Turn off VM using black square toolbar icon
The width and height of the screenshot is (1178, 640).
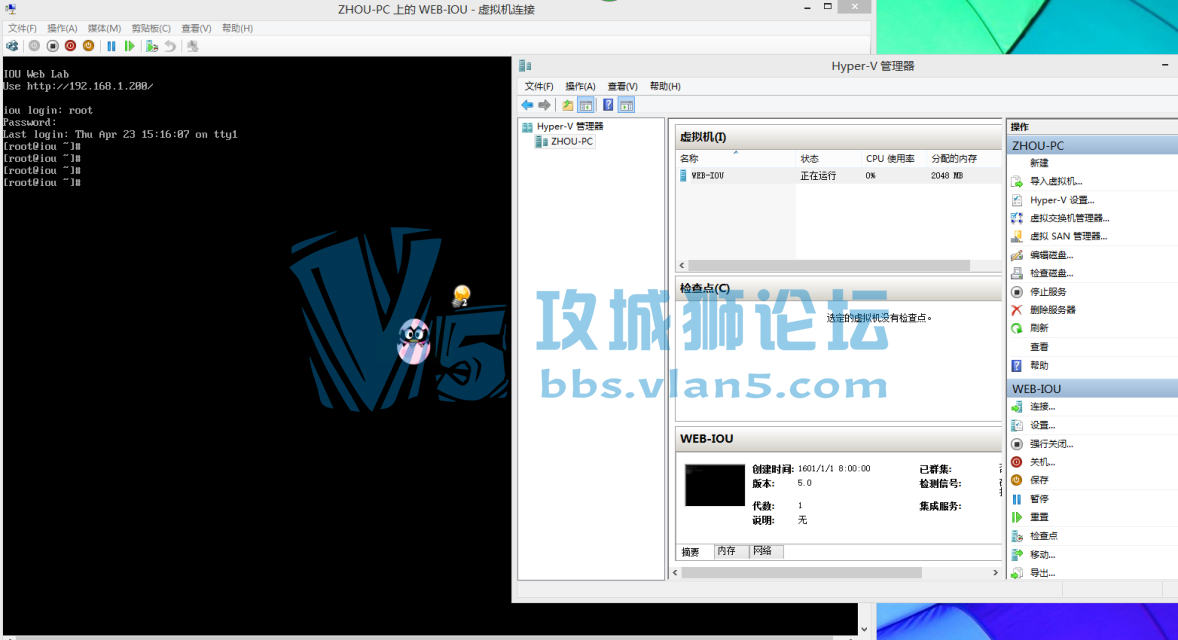click(53, 46)
